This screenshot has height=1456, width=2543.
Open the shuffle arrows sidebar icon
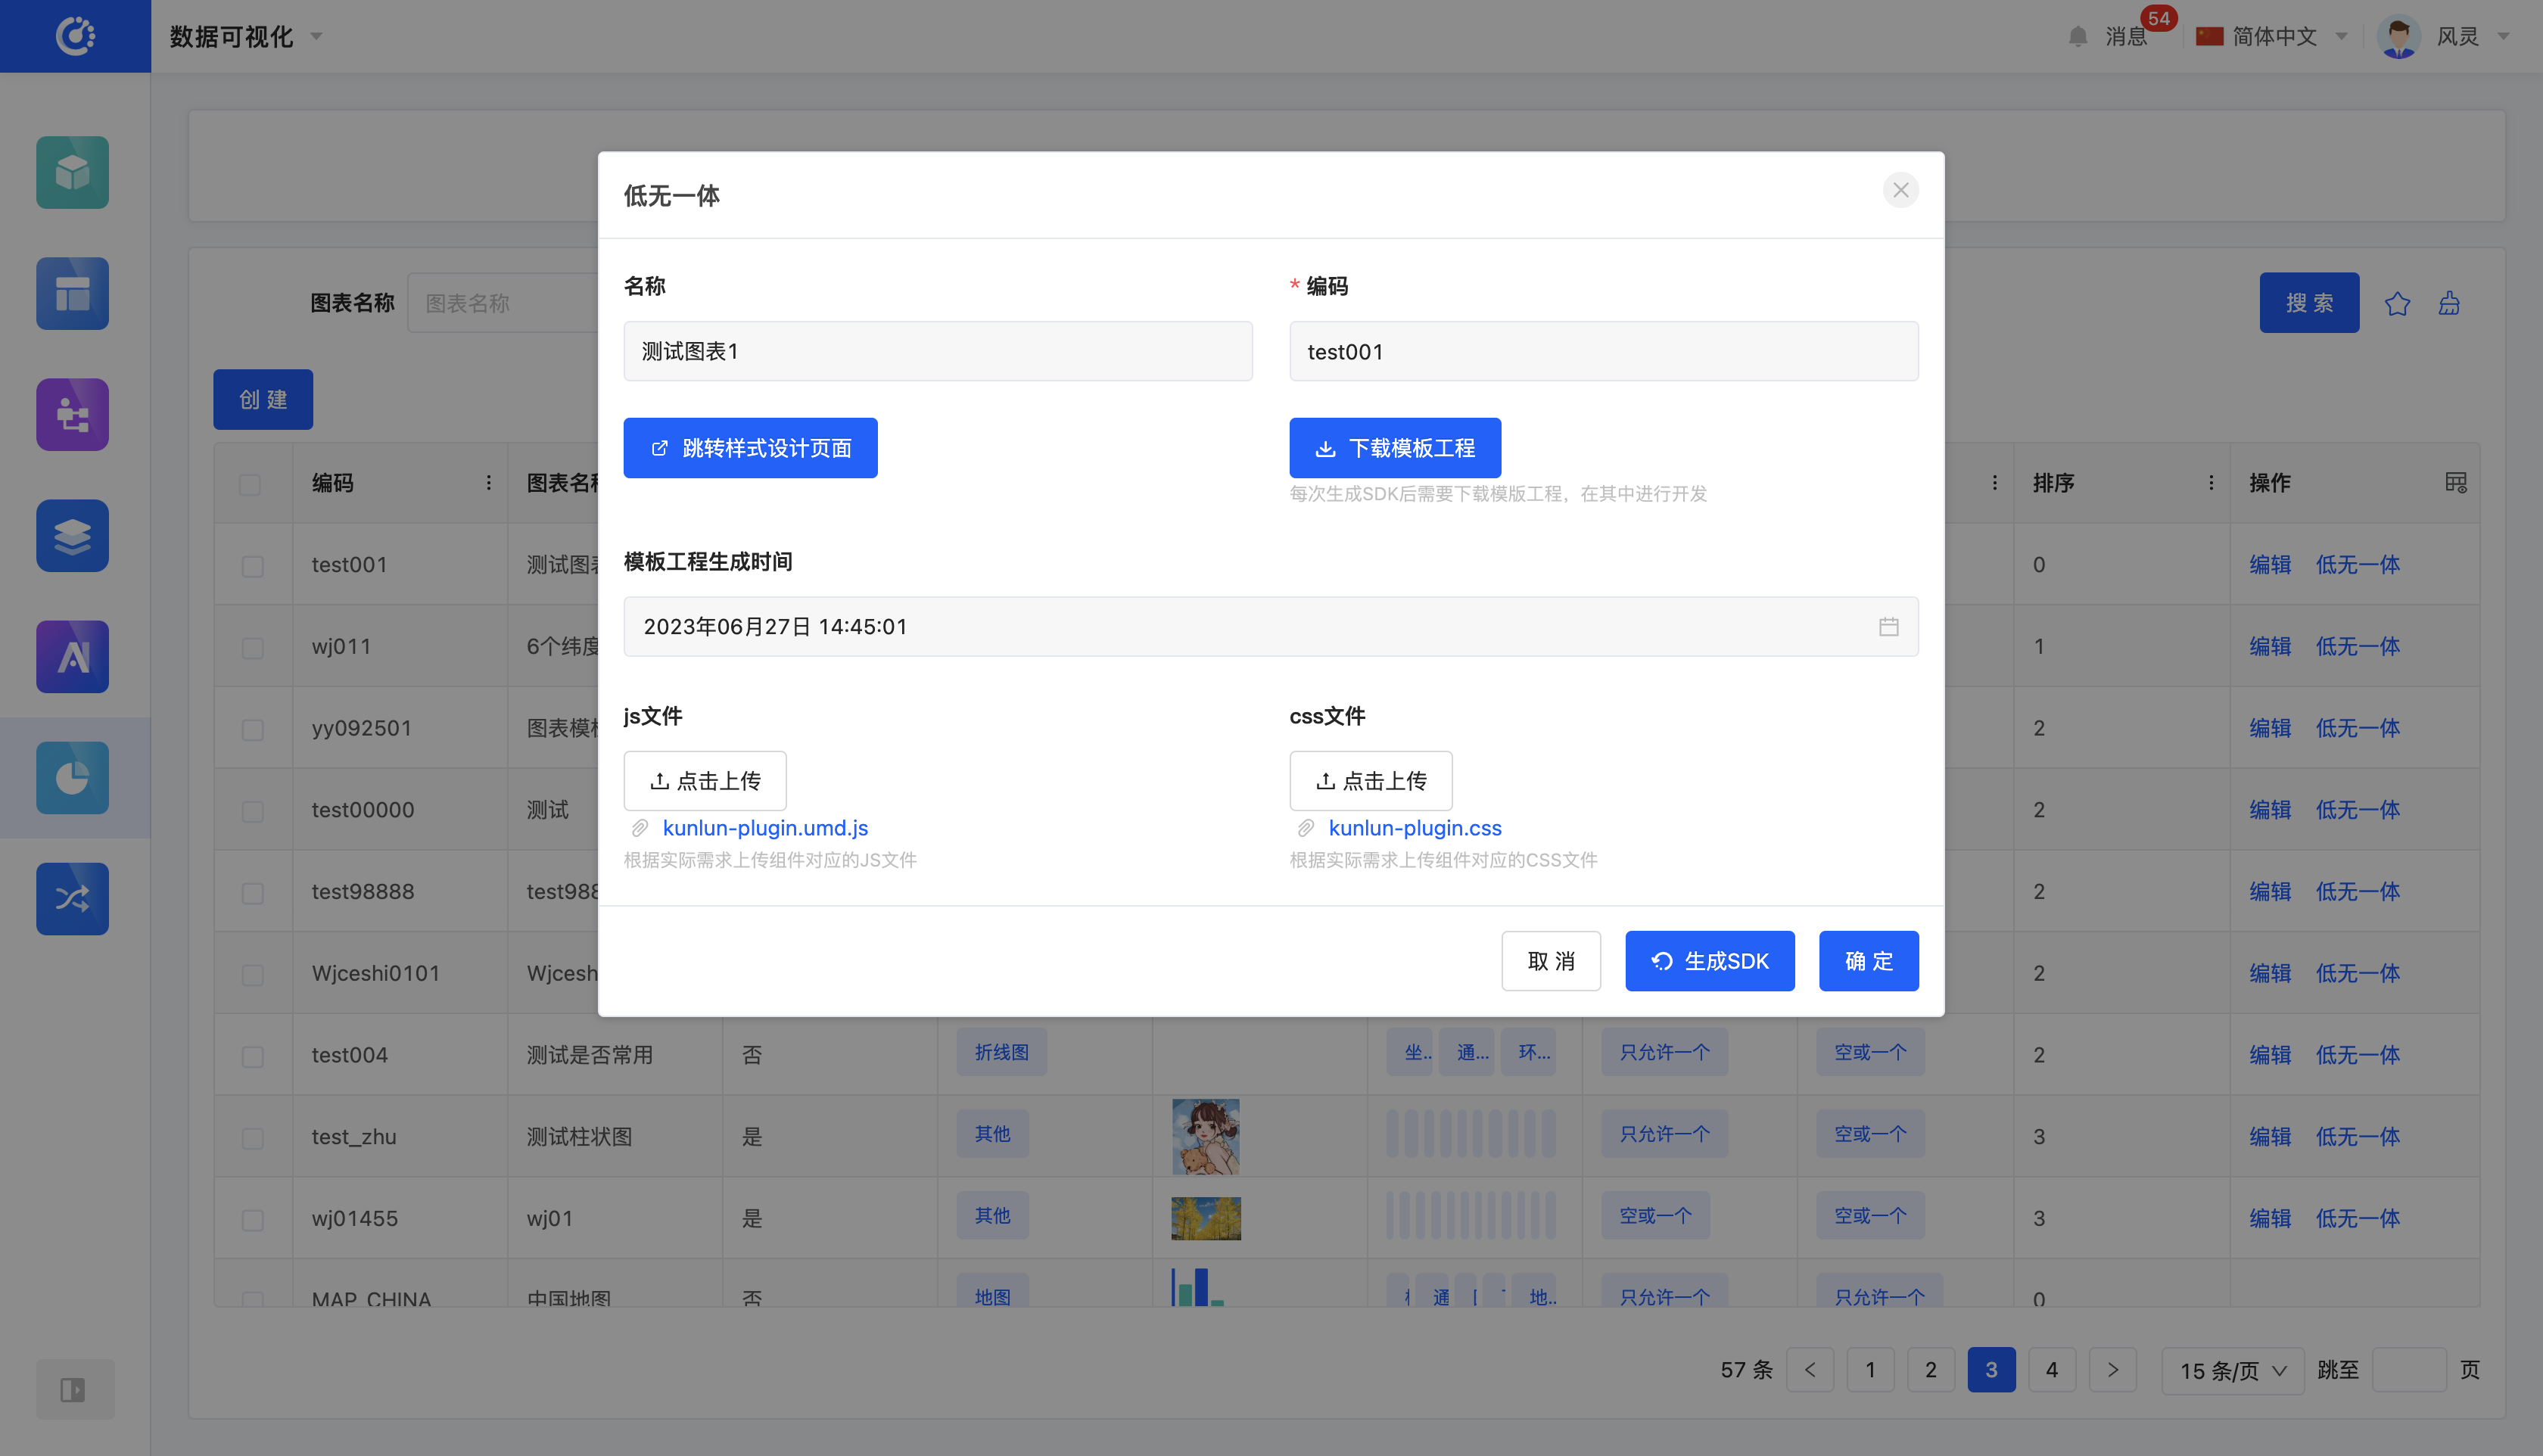click(72, 898)
